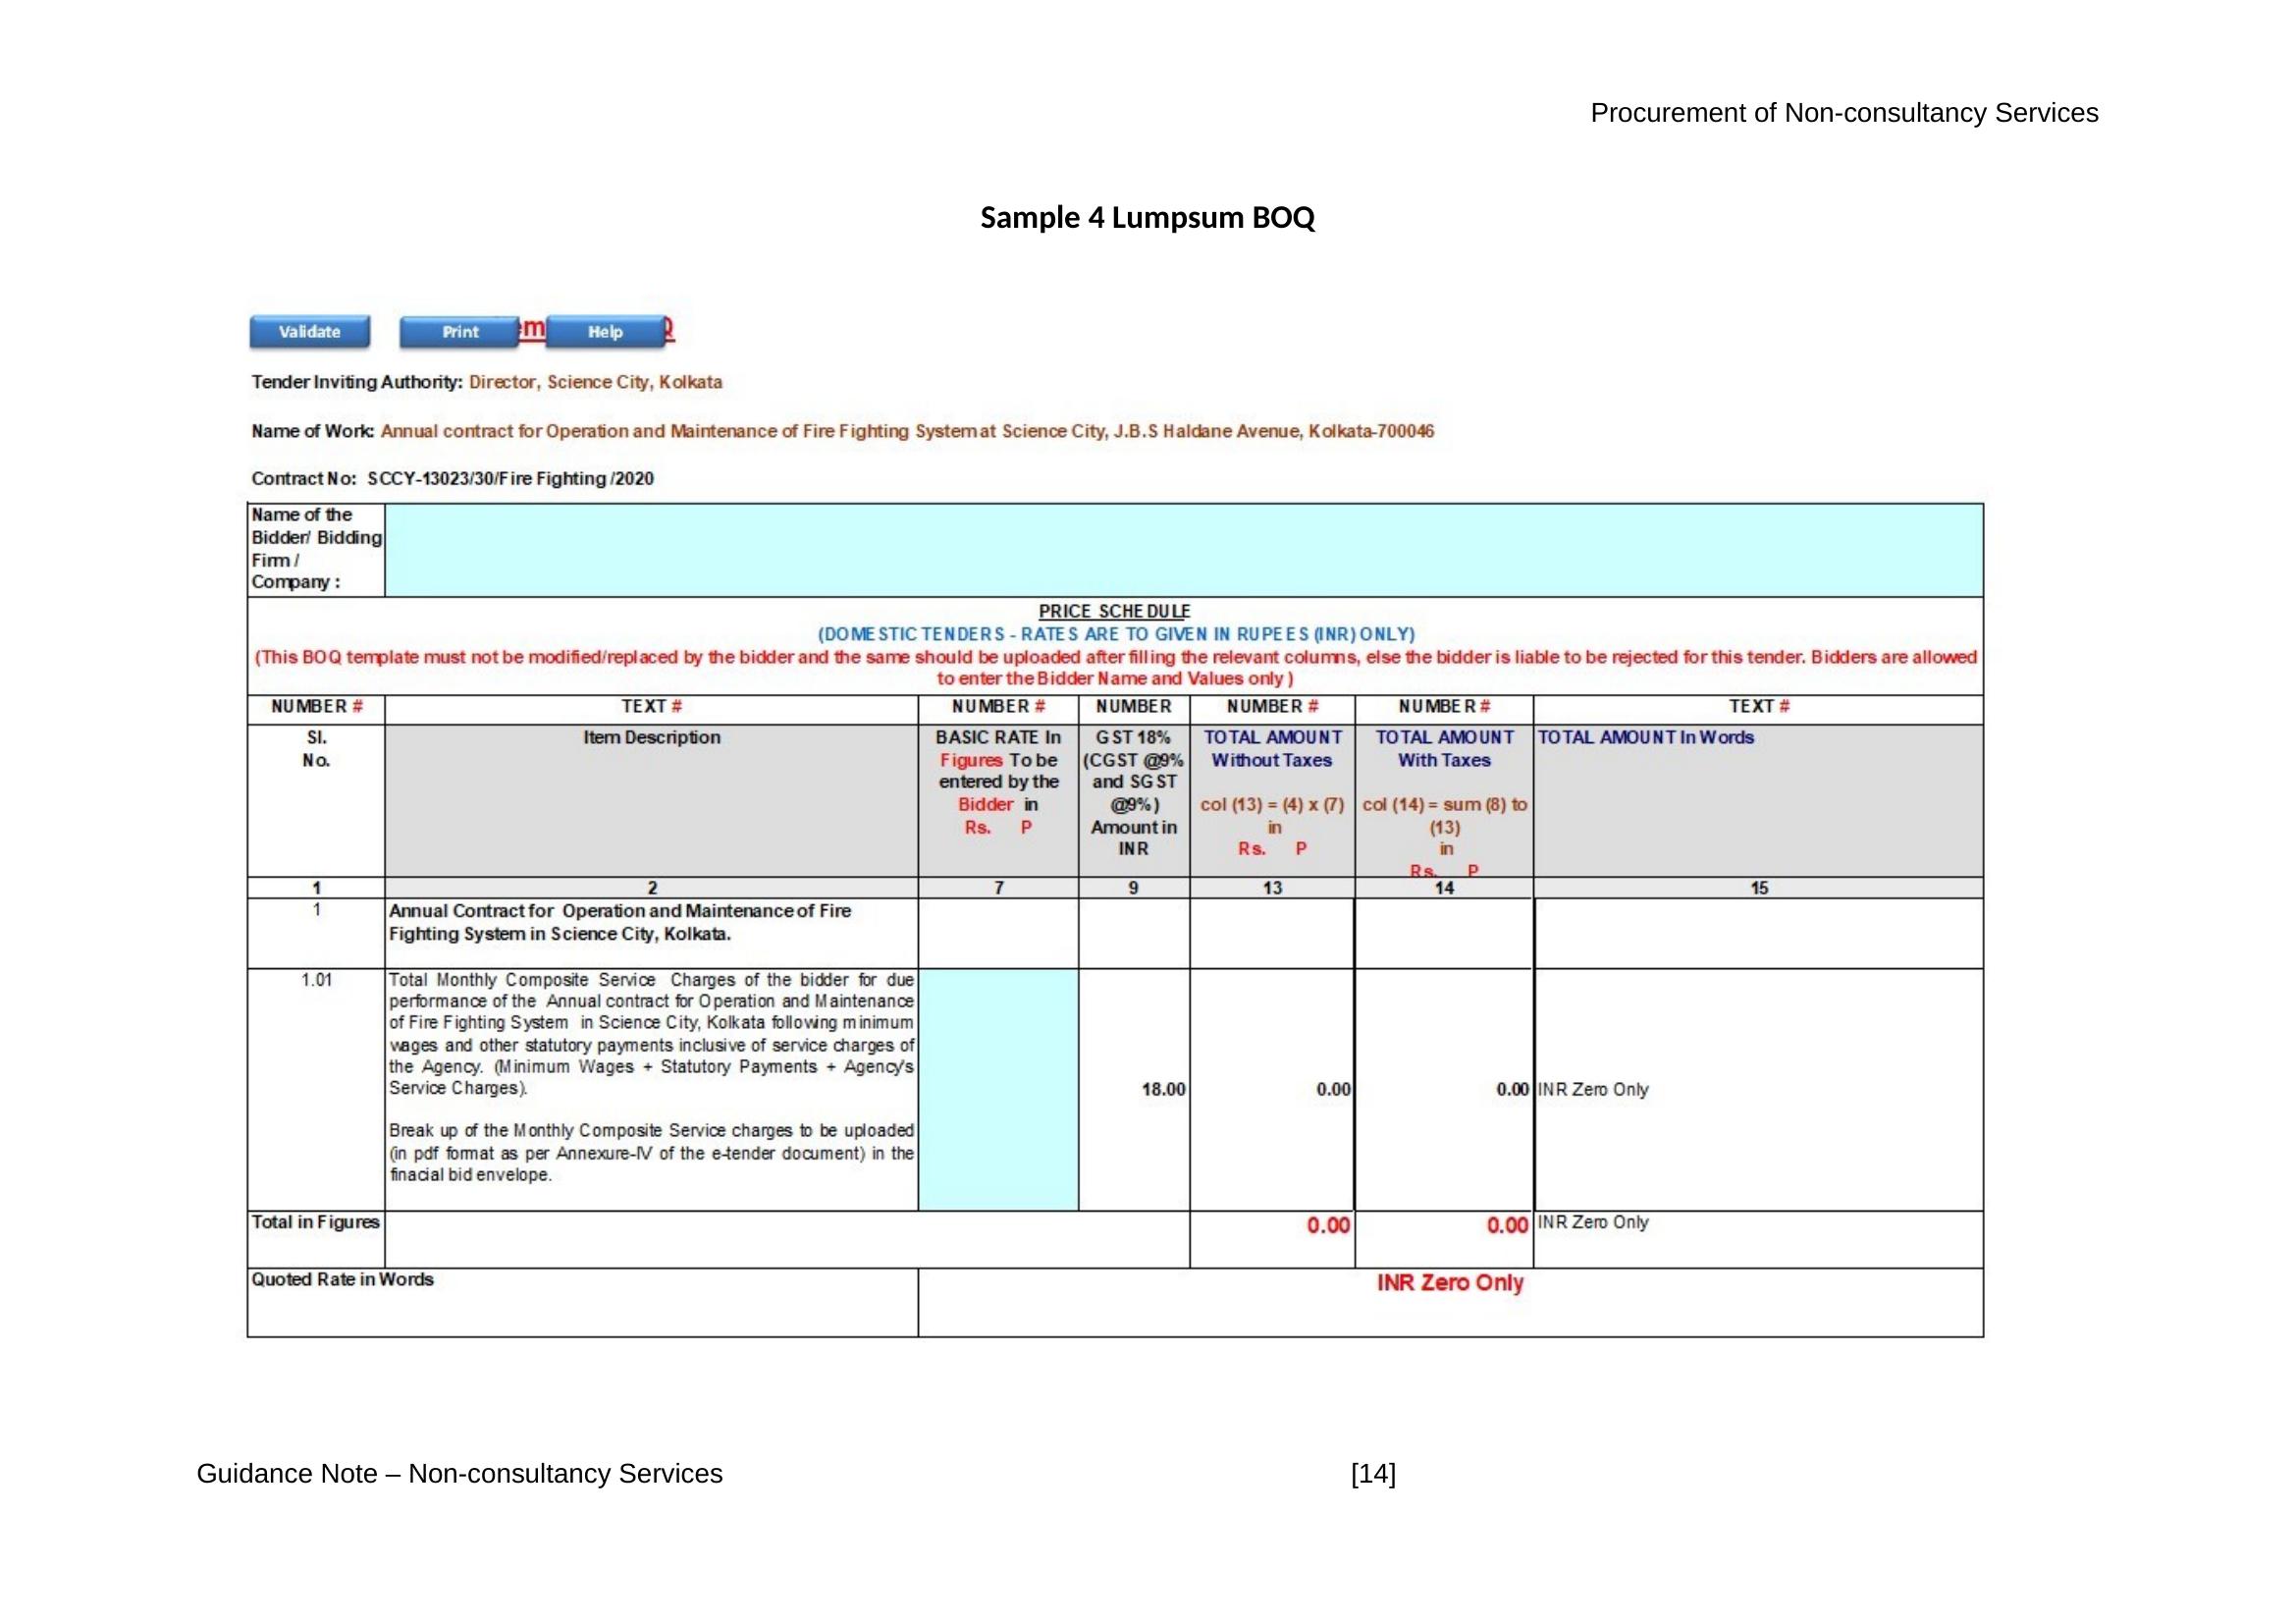Click the bidder name input field
Viewport: 2296px width, 1624px height.
tap(1183, 550)
